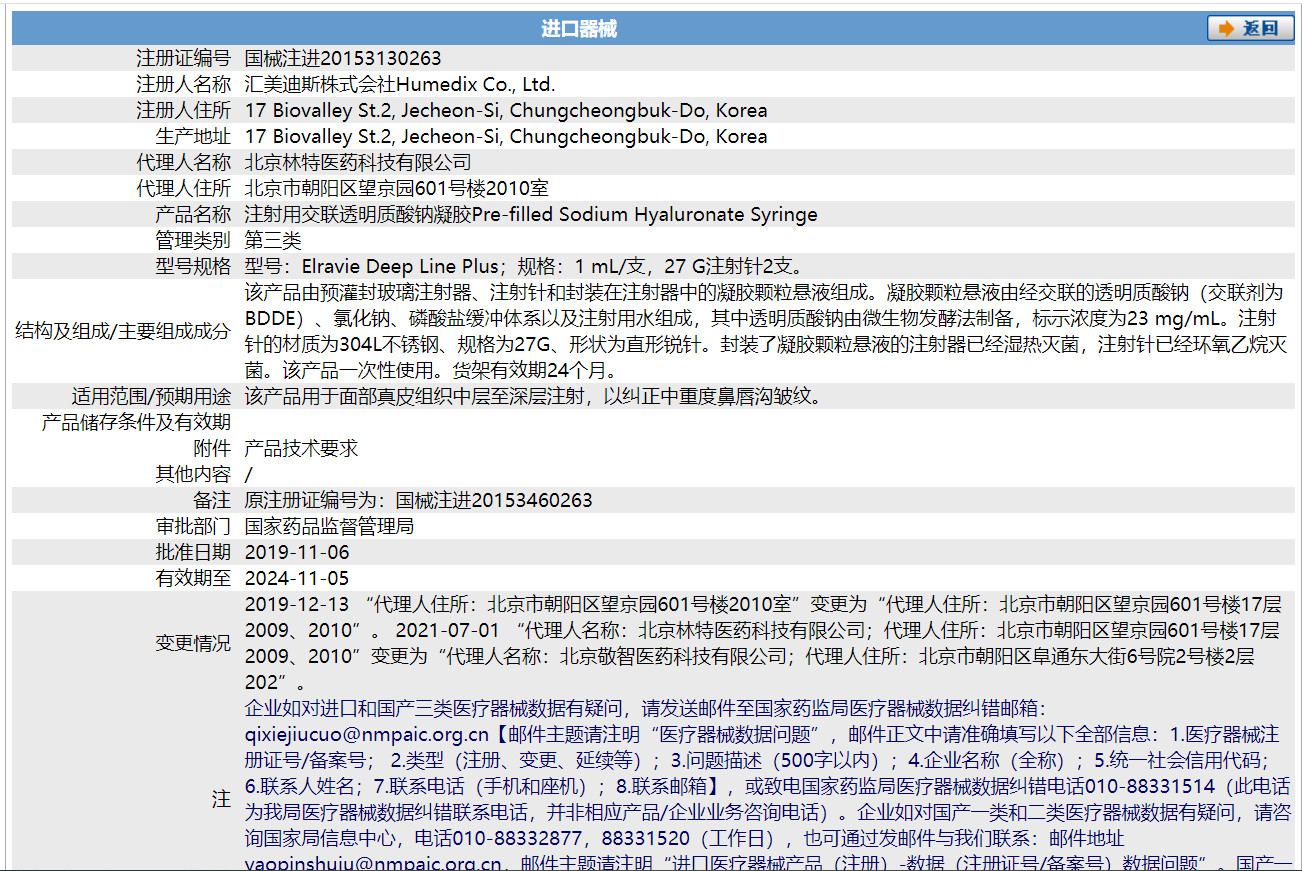Click the 备注 label

point(212,500)
